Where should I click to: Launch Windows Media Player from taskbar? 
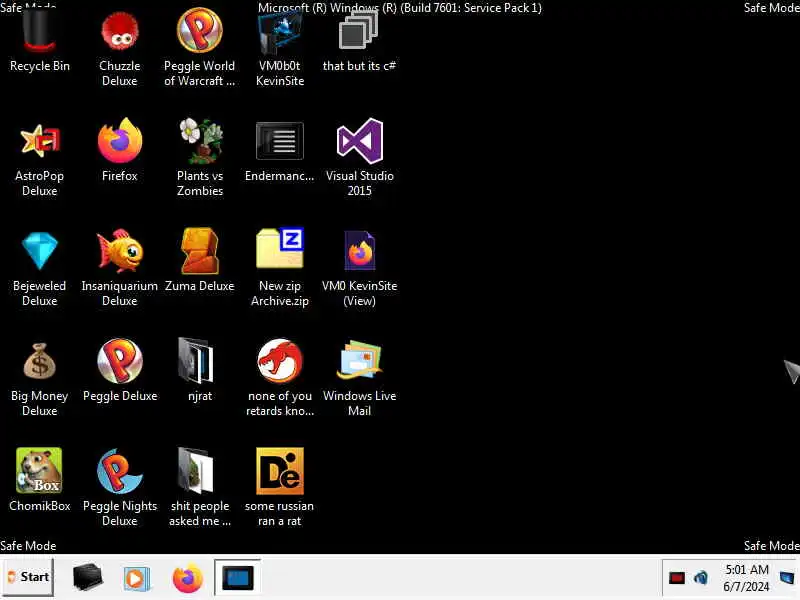click(136, 578)
